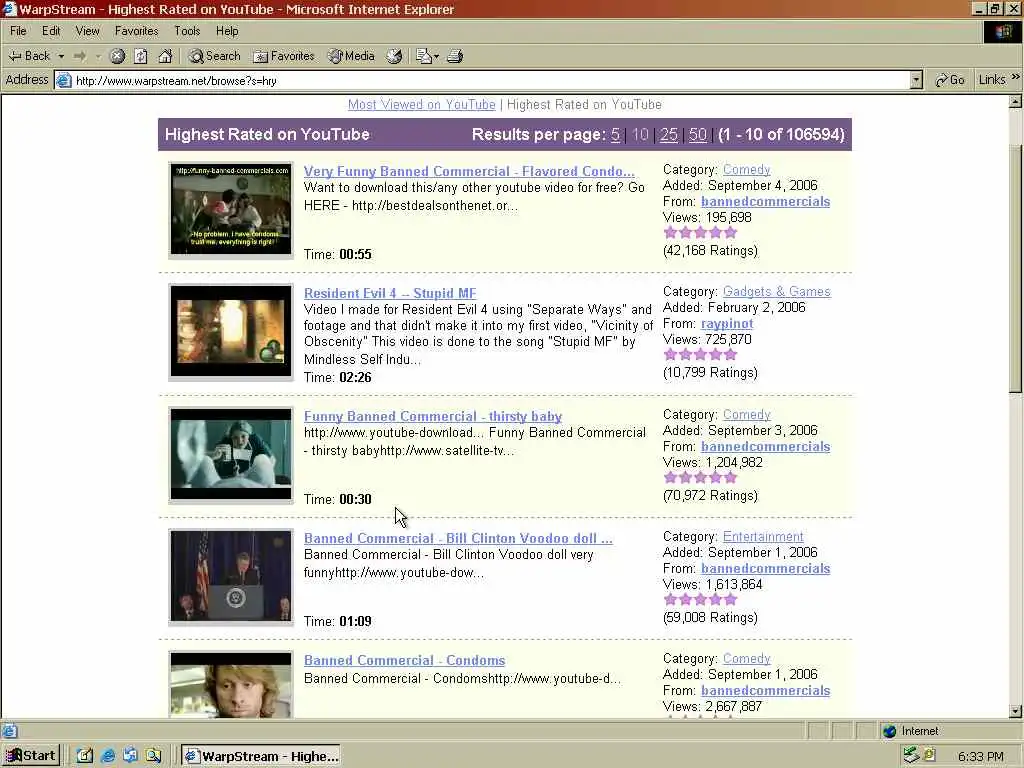Click the Bill Clinton podium thumbnail
The width and height of the screenshot is (1024, 768).
click(231, 576)
